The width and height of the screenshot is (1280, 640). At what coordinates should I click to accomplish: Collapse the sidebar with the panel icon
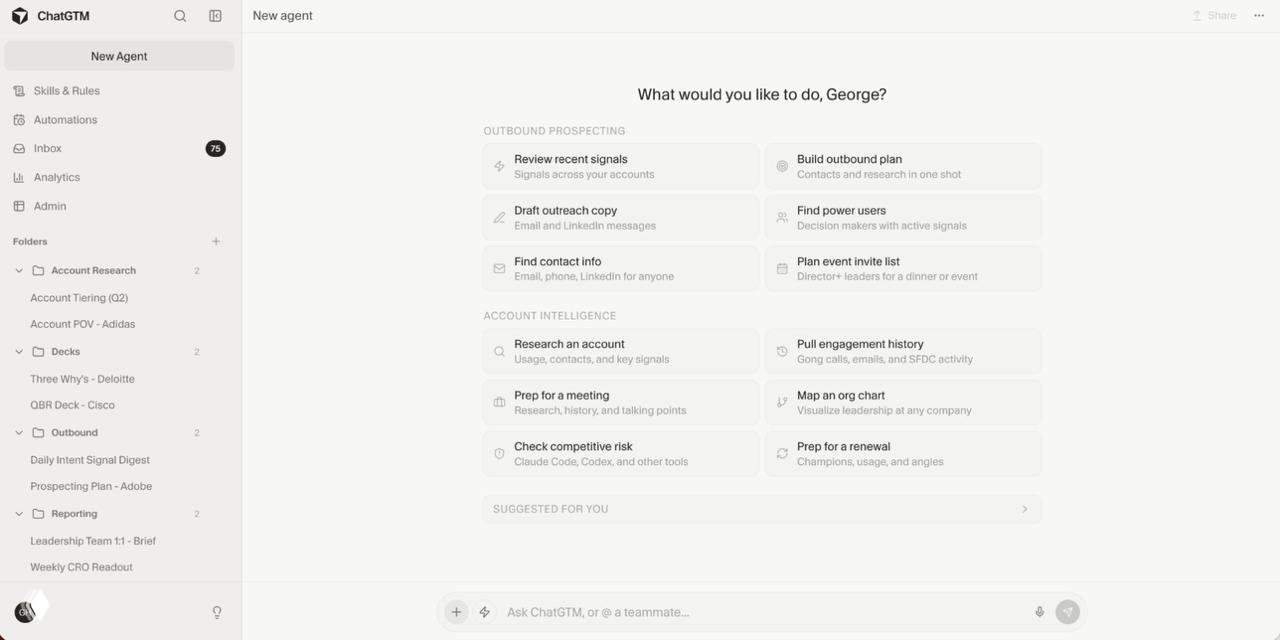[x=215, y=16]
